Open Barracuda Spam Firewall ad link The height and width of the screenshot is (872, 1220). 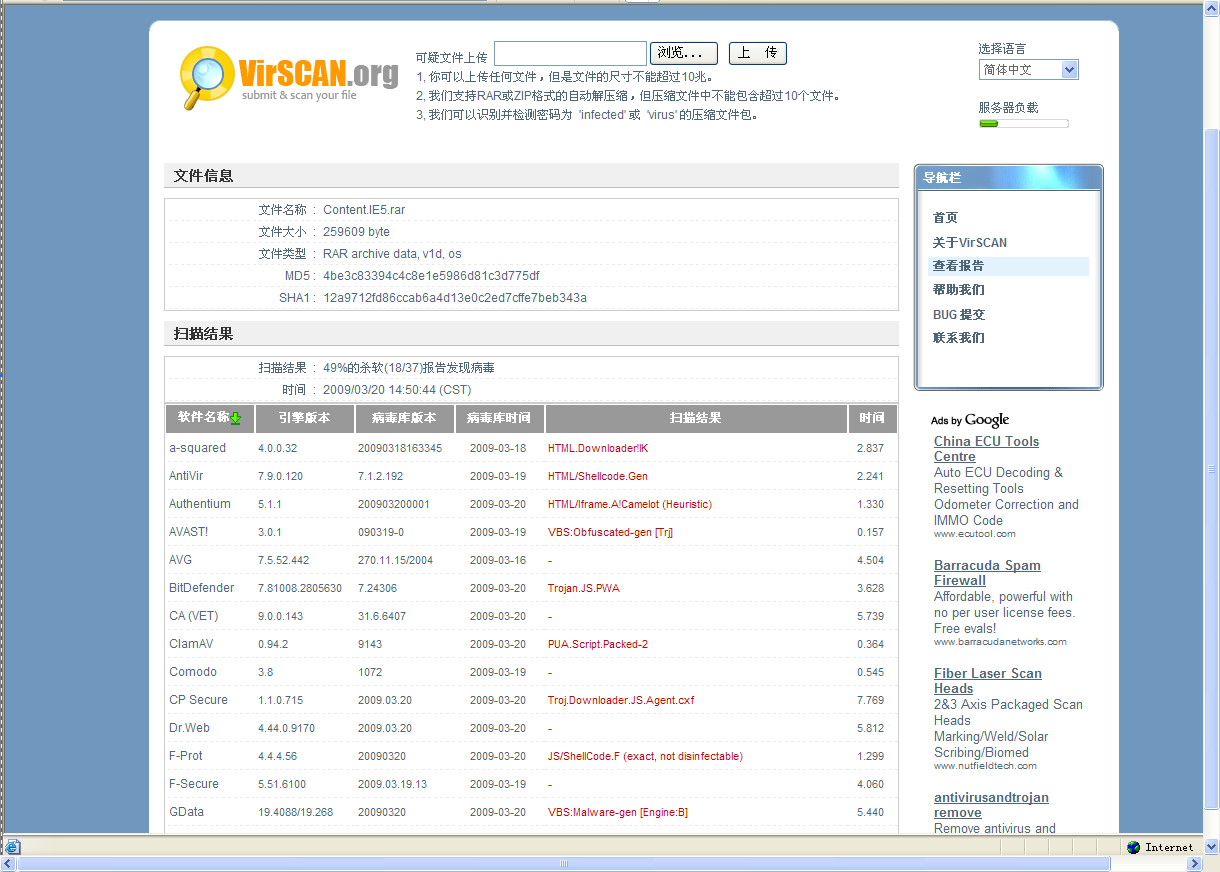click(987, 573)
